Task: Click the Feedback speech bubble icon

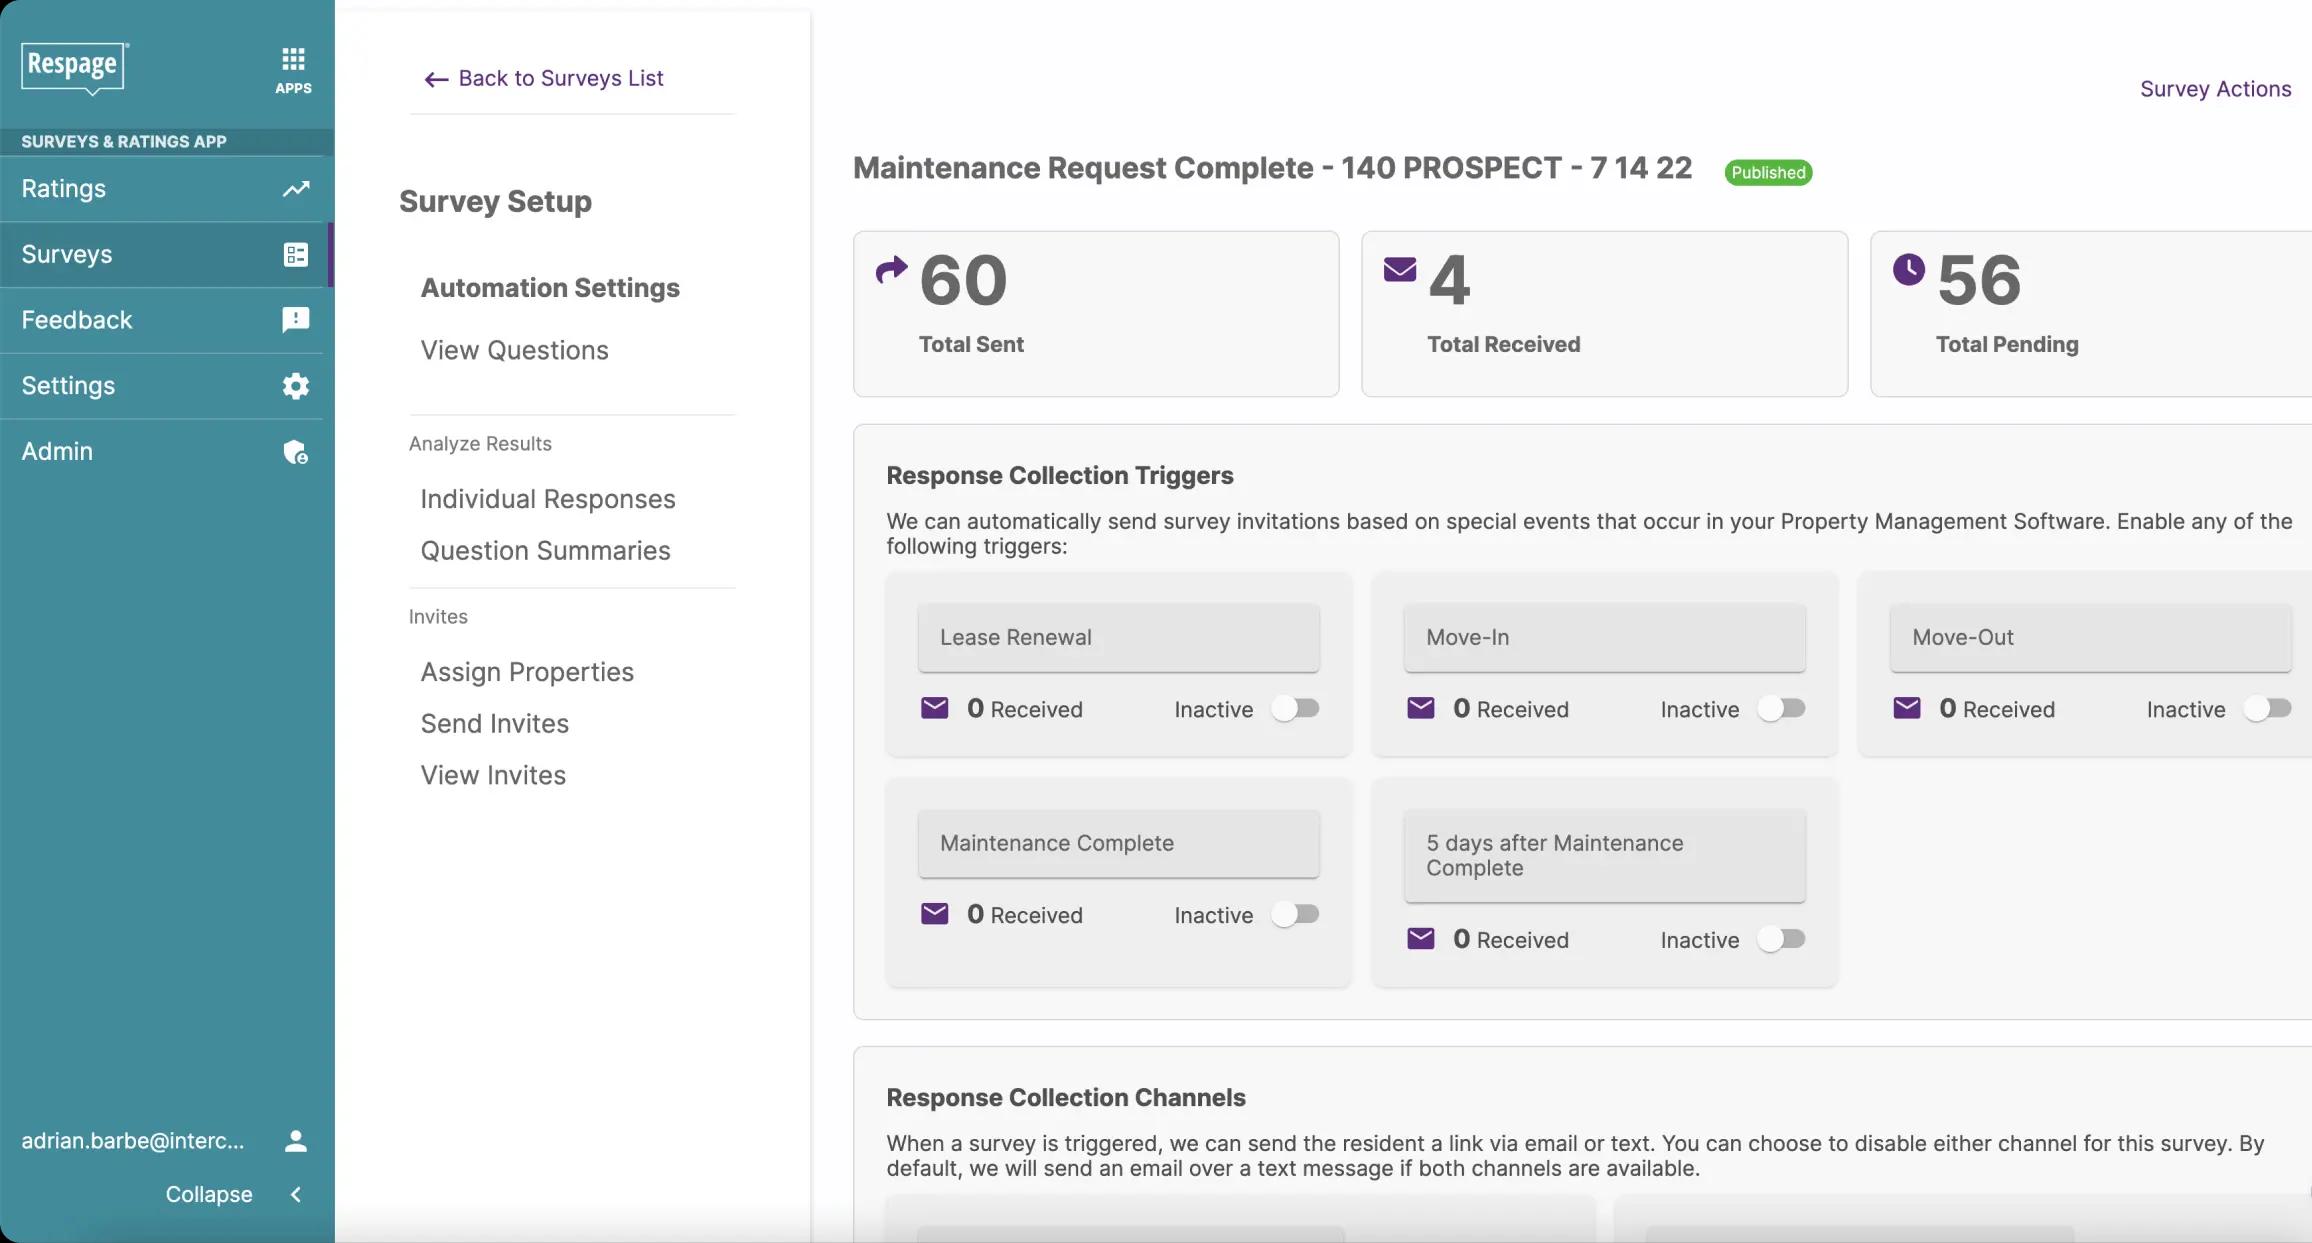Action: (296, 320)
